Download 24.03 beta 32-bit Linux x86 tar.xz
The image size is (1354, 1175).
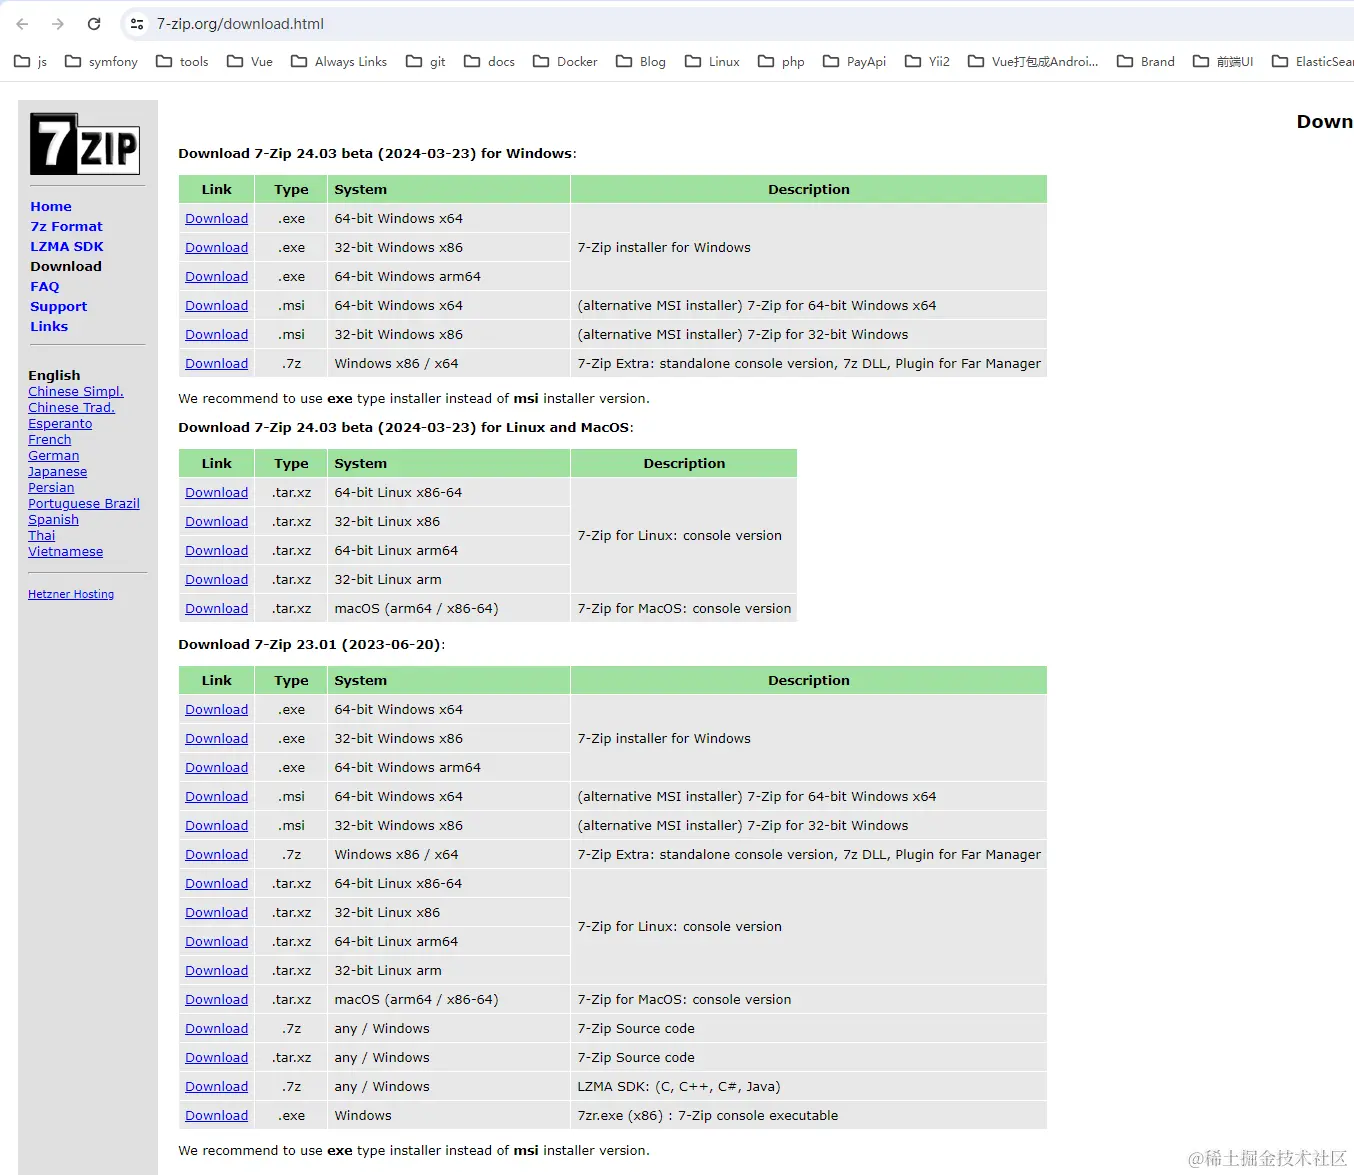(216, 521)
